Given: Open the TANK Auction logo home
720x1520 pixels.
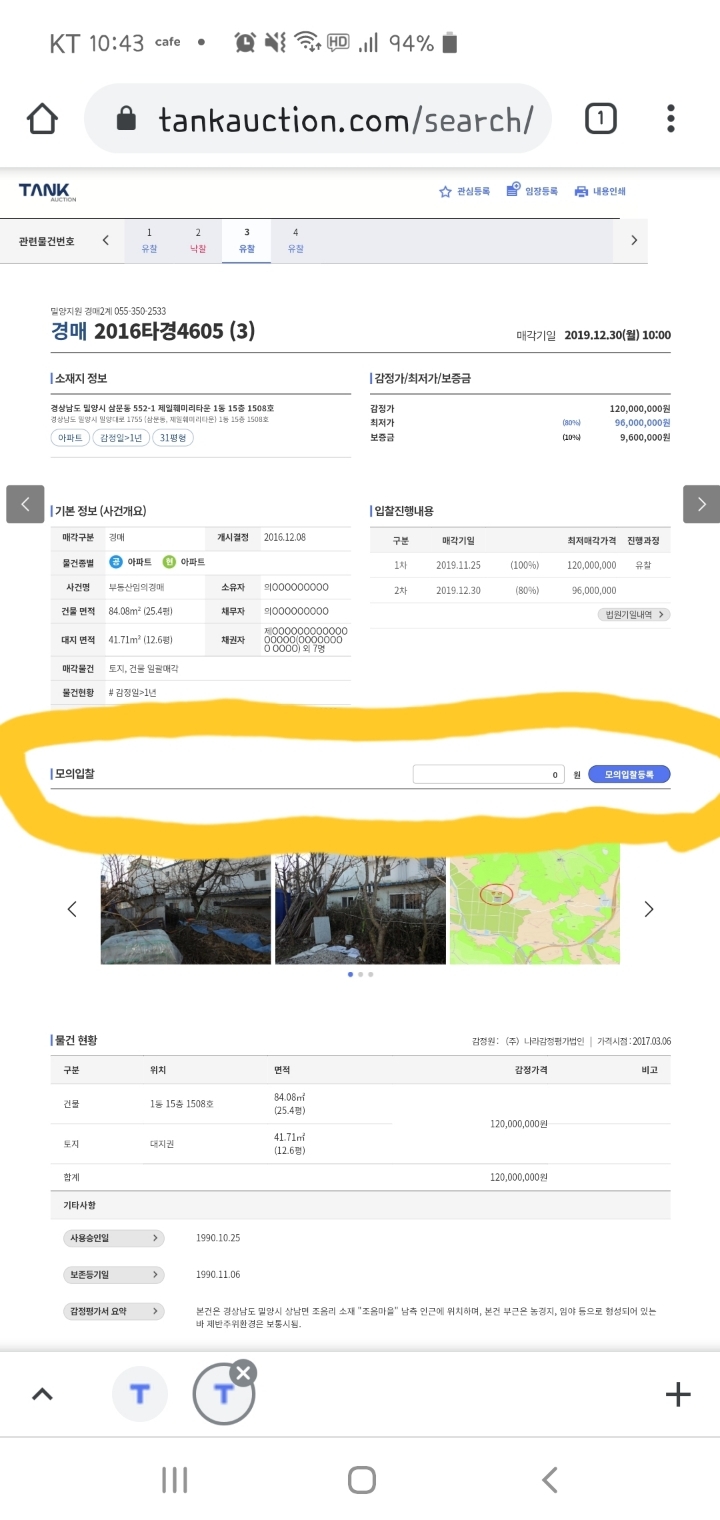Looking at the screenshot, I should [47, 192].
